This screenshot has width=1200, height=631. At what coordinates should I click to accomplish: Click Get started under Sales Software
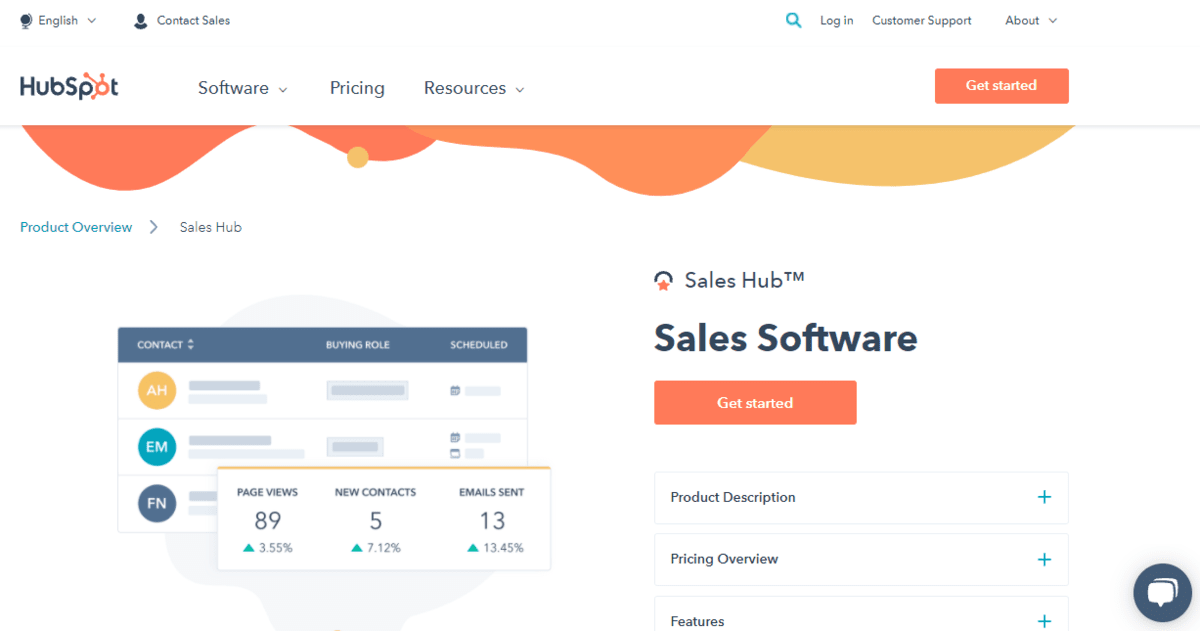pyautogui.click(x=755, y=403)
